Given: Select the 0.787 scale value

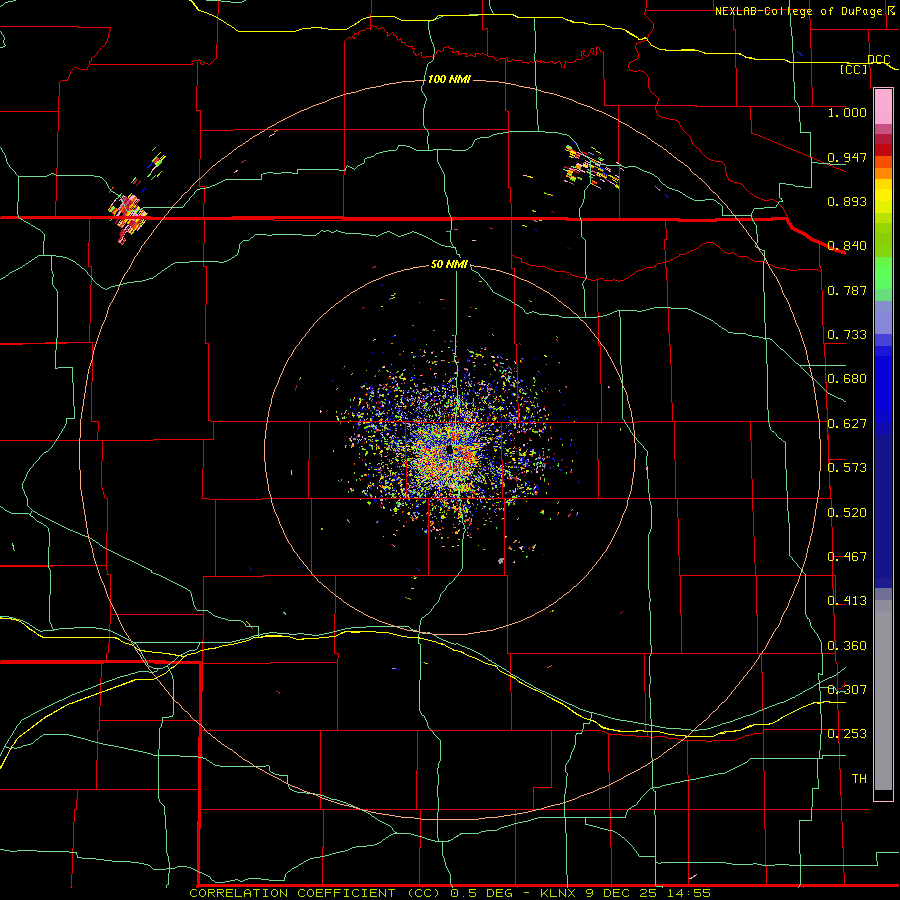Looking at the screenshot, I should tap(847, 290).
